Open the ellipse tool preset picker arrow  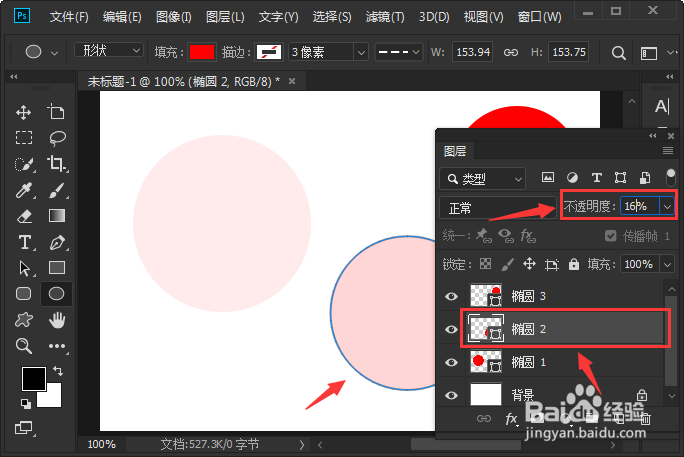click(x=55, y=54)
